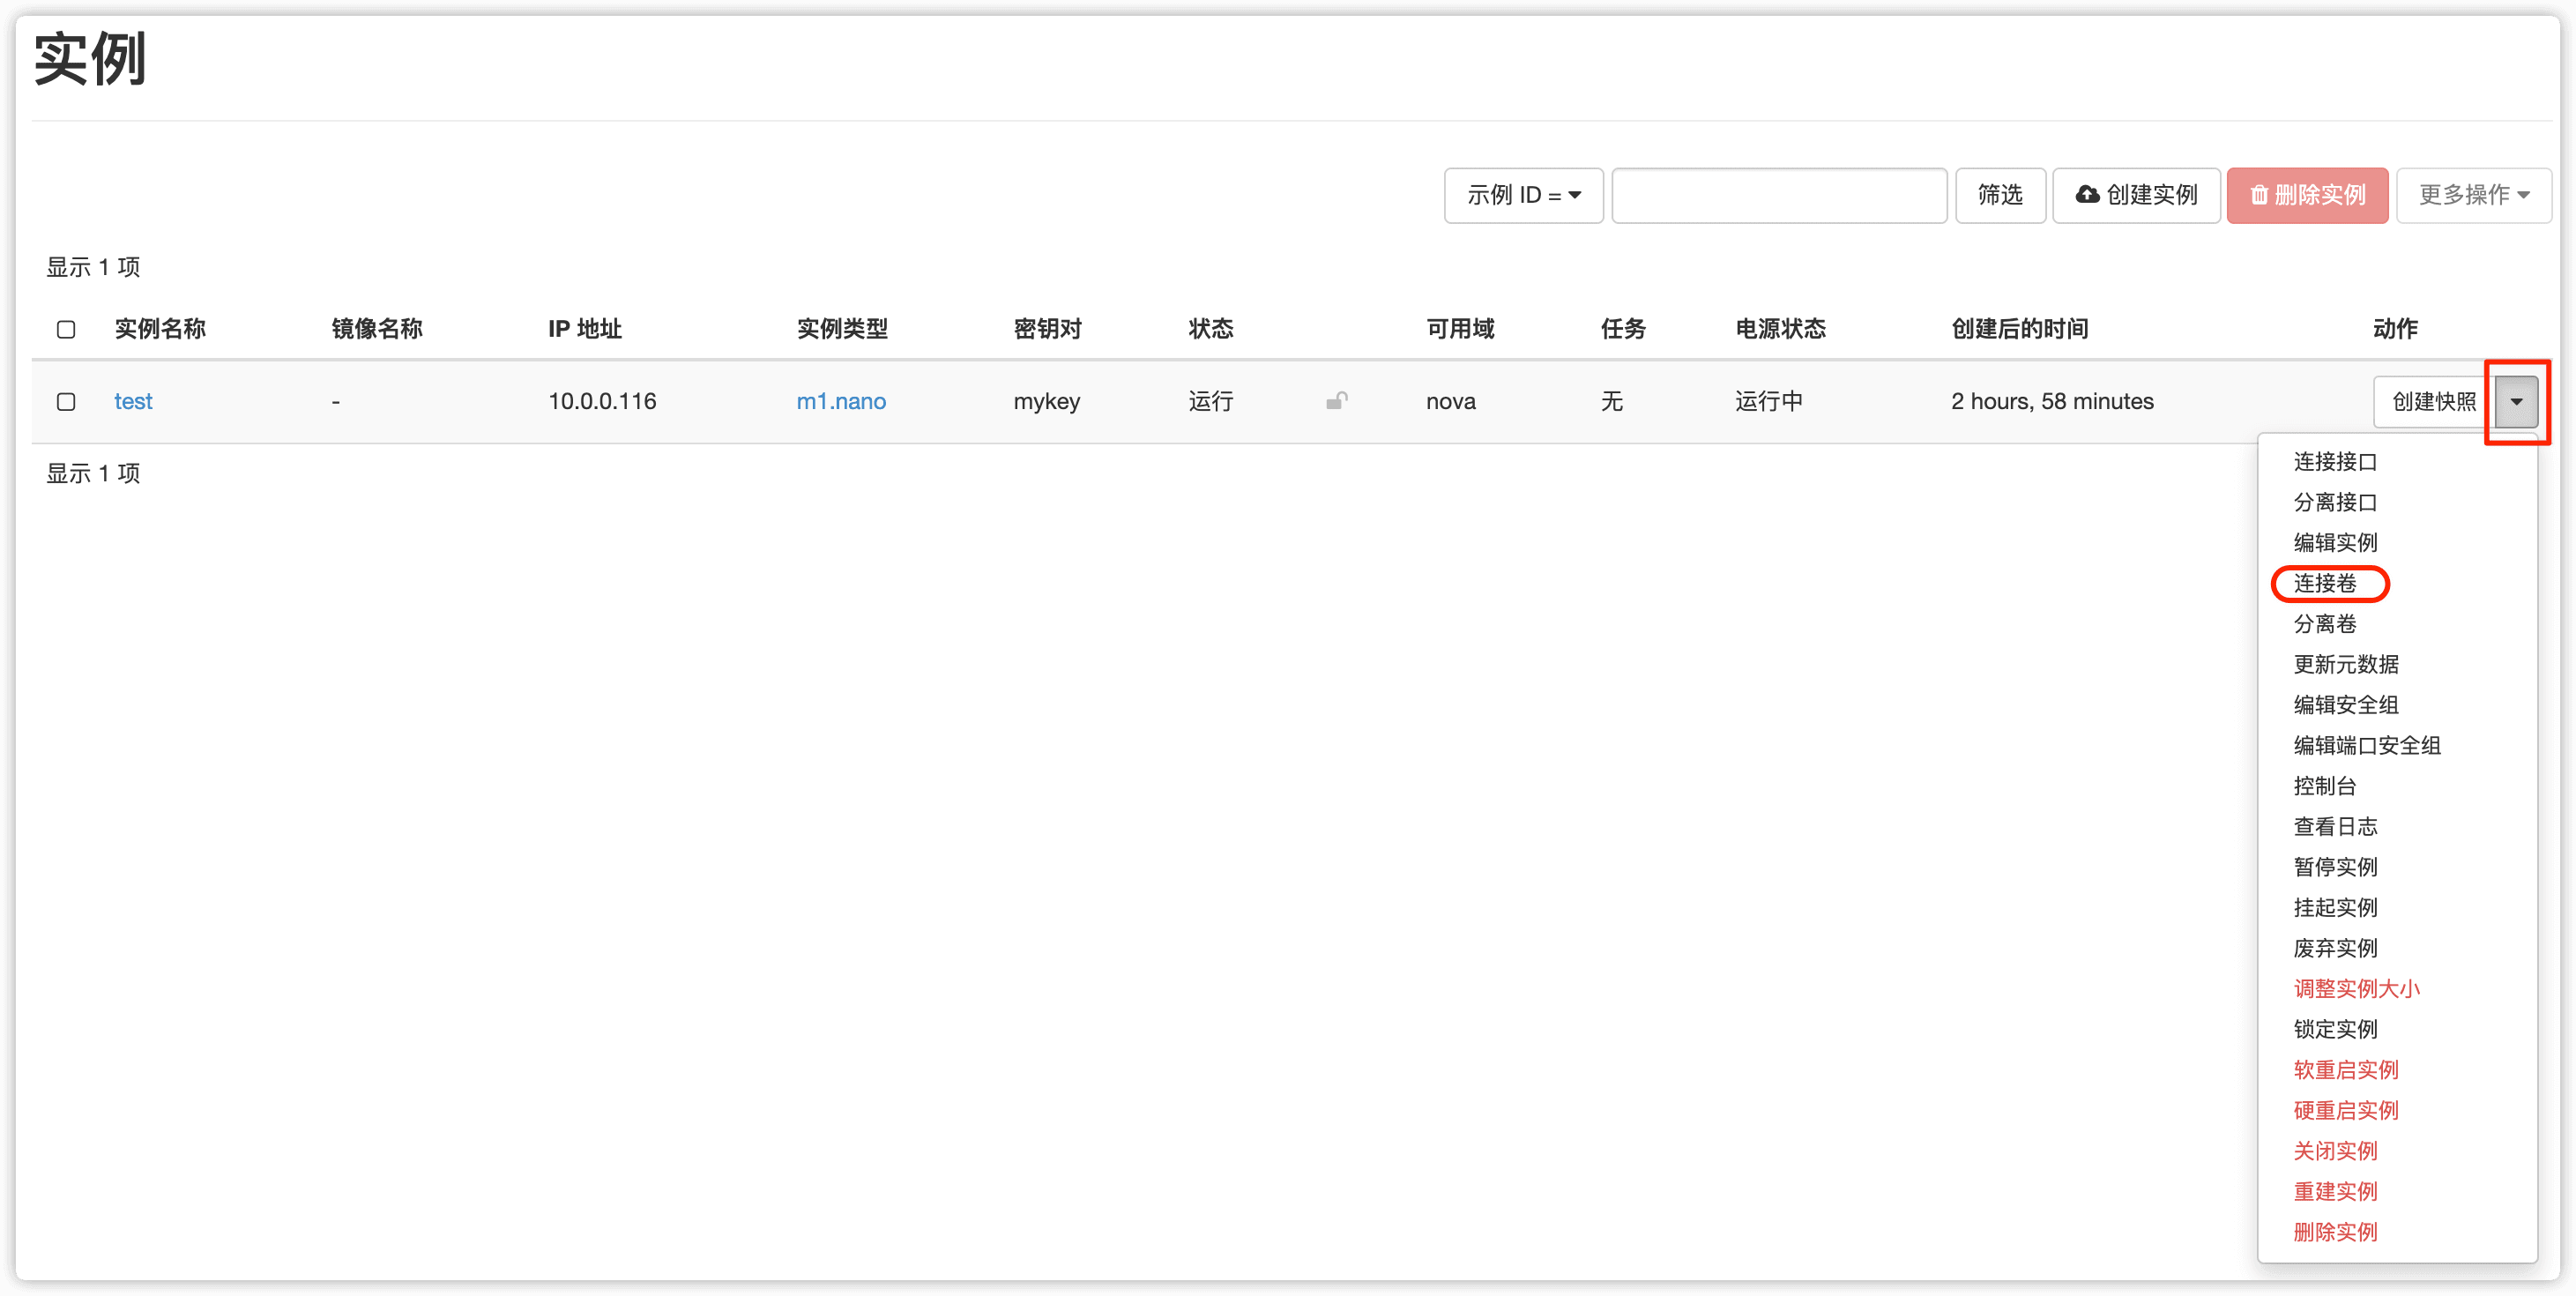Choose 分离卷 in the dropdown menu

pyautogui.click(x=2325, y=624)
